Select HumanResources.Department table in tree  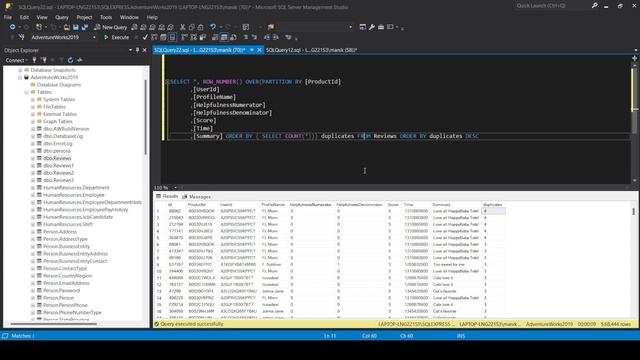click(x=76, y=187)
